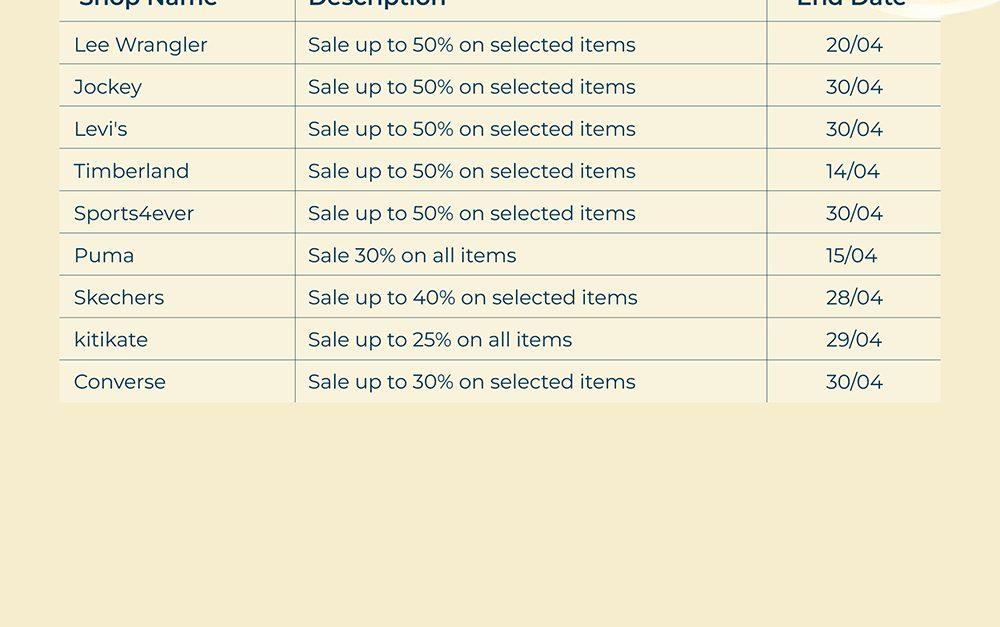This screenshot has width=1000, height=627.
Task: Select the Timberland shop entry
Action: pos(131,171)
